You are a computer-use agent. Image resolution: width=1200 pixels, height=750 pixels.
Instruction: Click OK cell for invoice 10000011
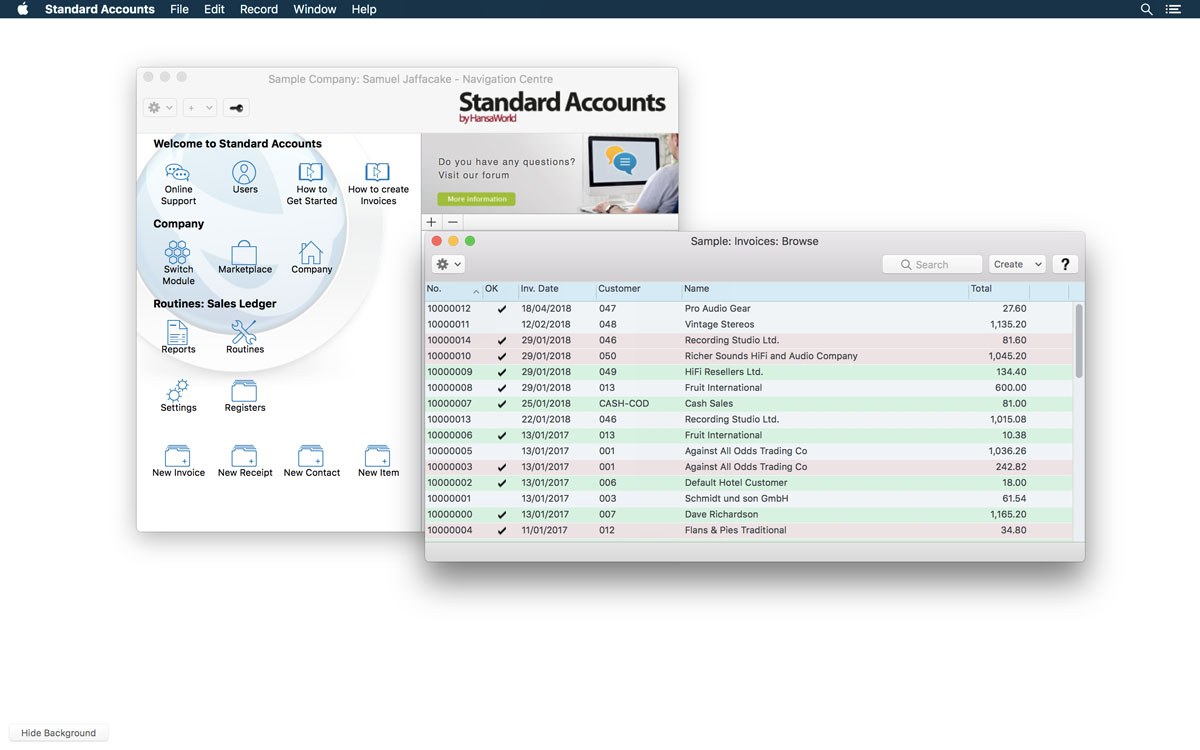coord(502,325)
